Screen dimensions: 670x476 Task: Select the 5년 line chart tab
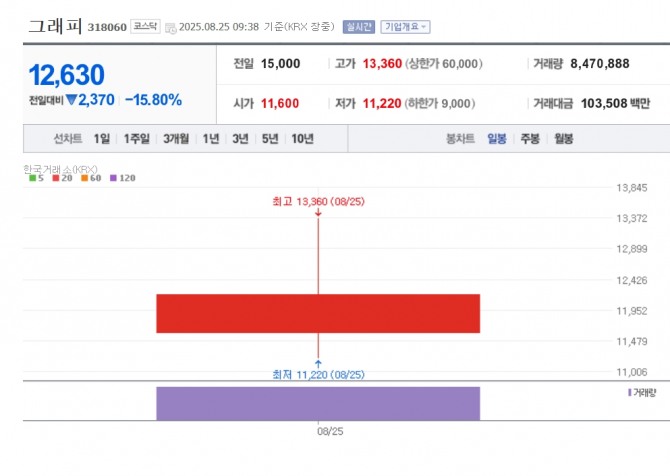click(270, 139)
